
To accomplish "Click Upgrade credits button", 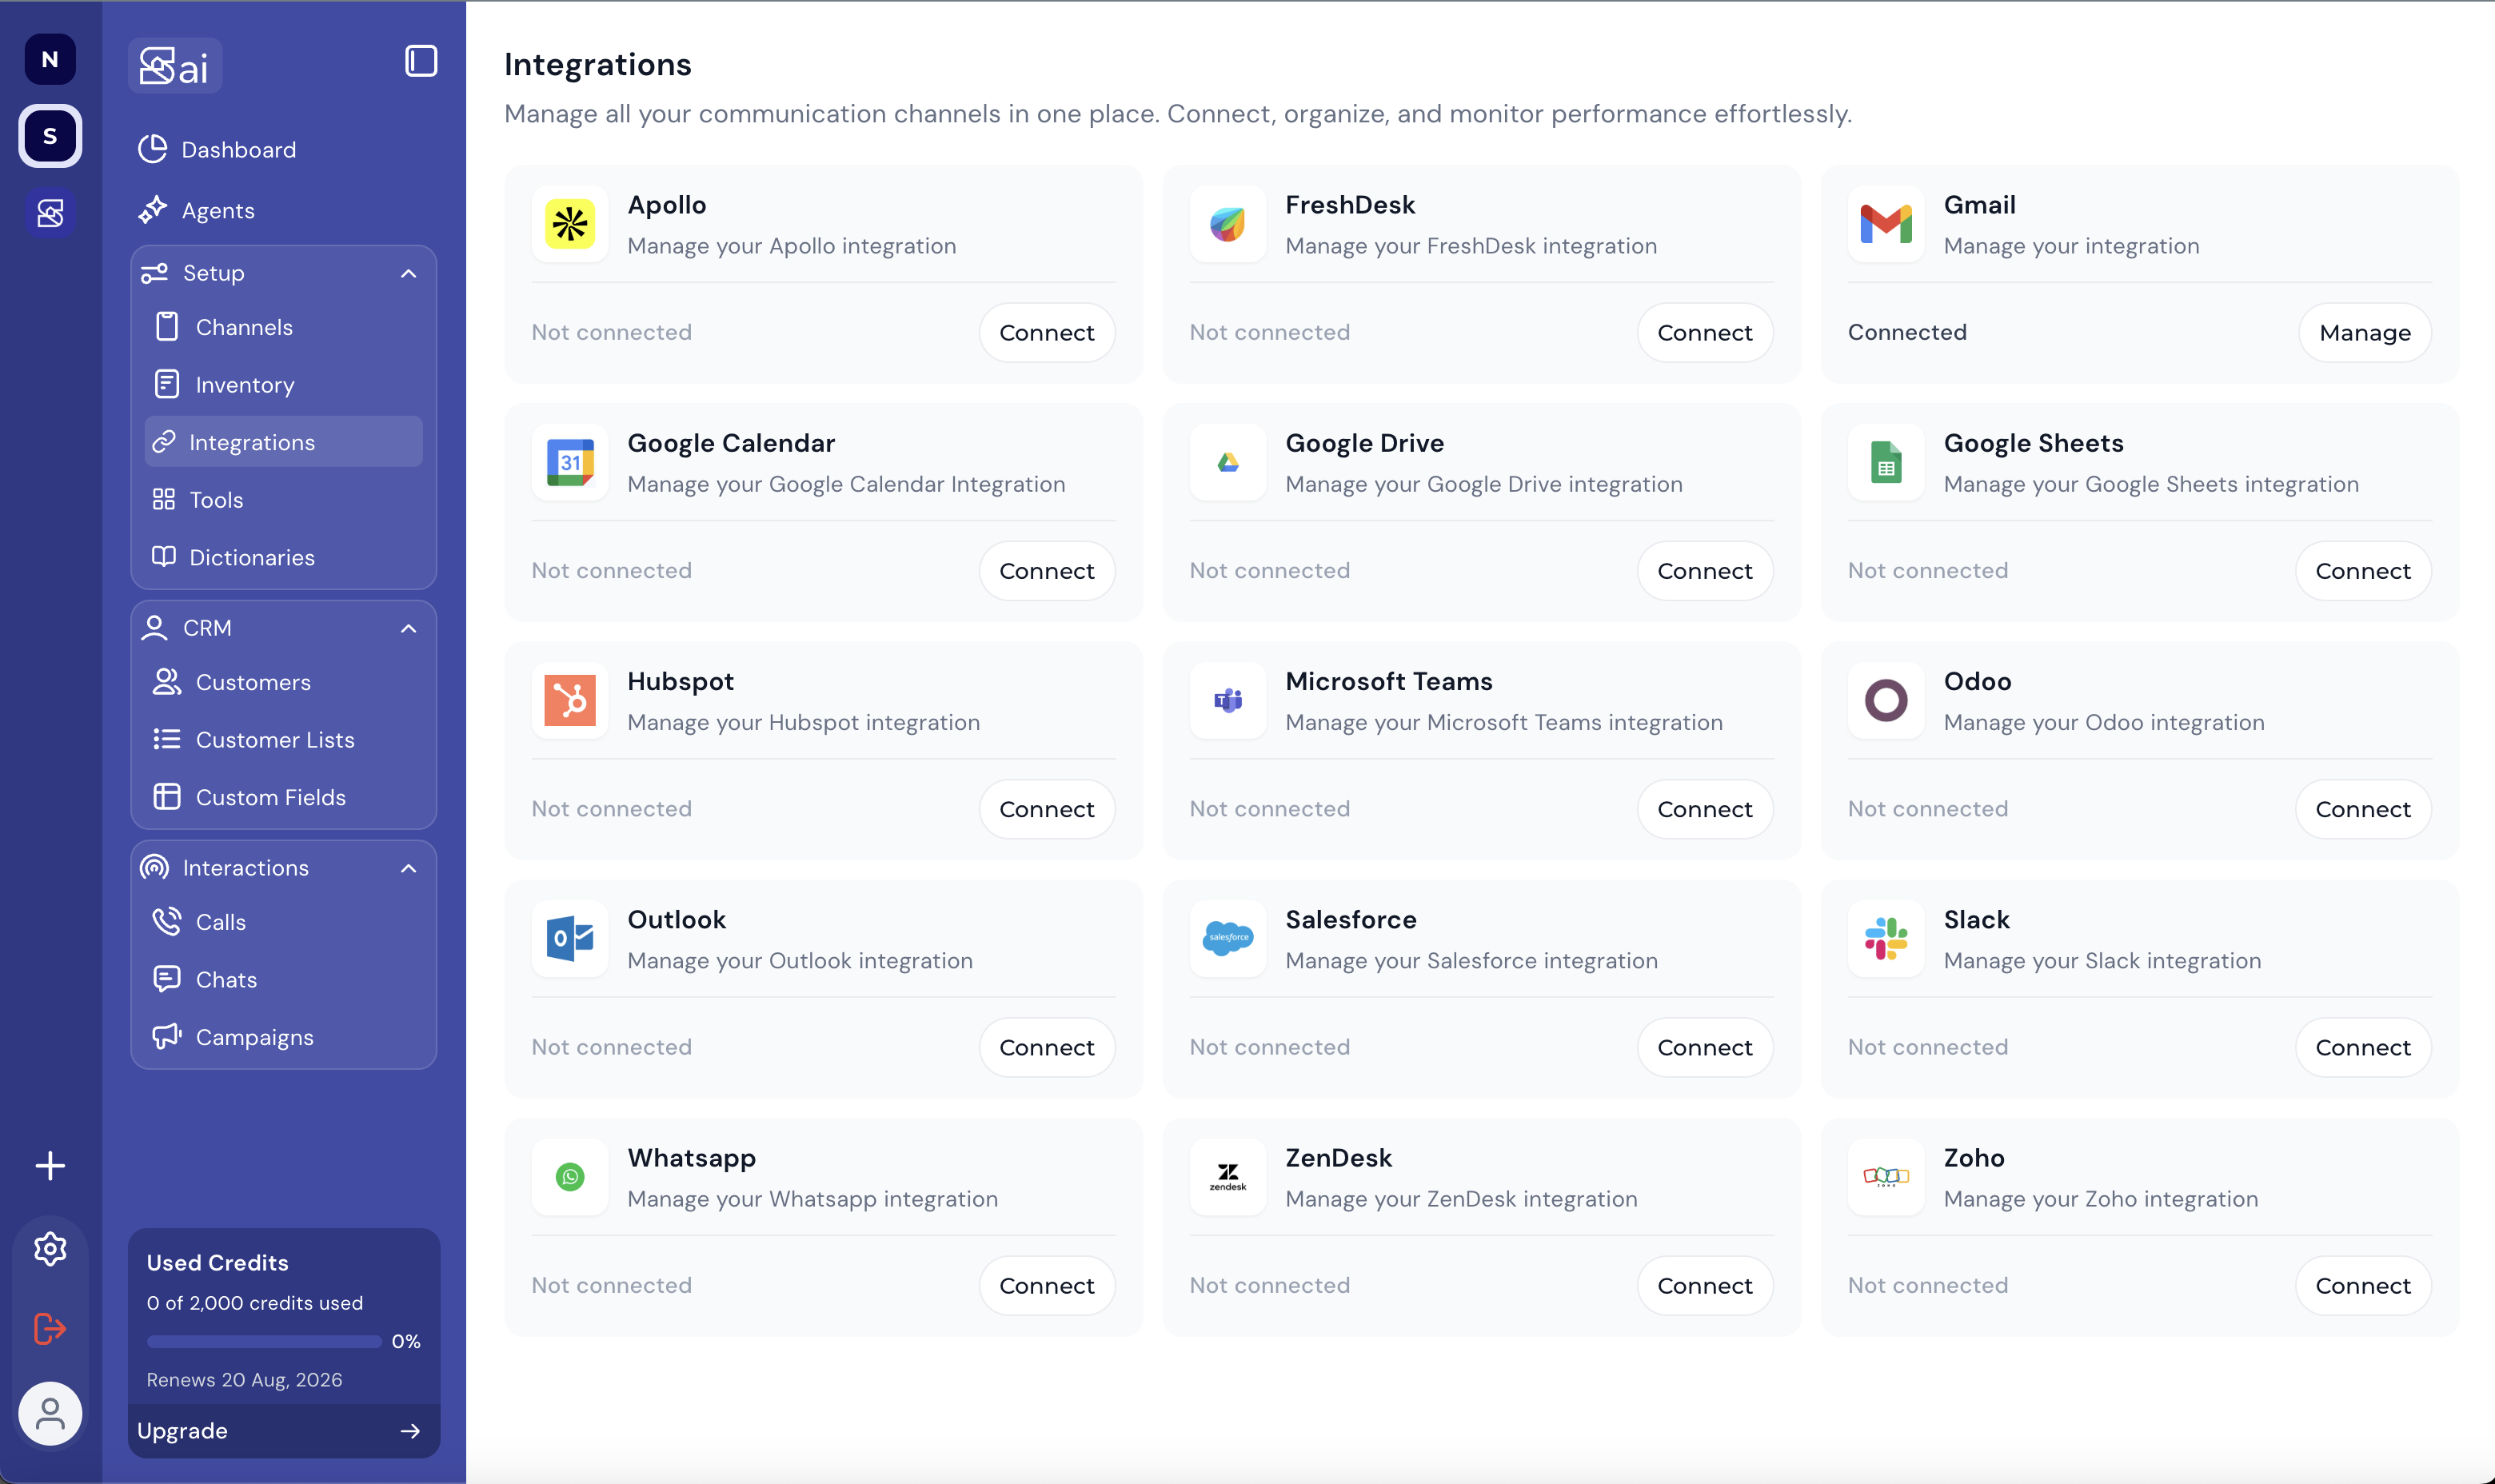I will (283, 1431).
